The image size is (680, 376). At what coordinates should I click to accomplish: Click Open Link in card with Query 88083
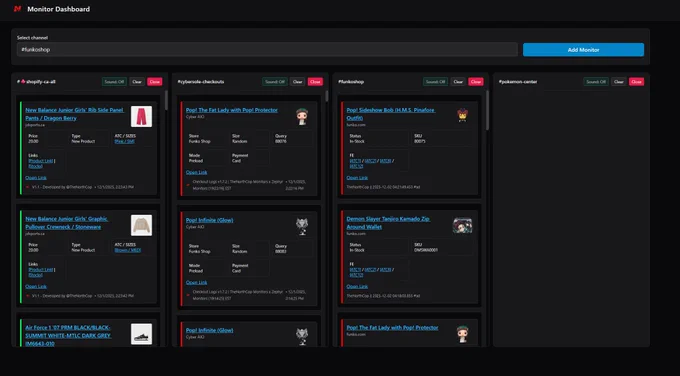[196, 283]
